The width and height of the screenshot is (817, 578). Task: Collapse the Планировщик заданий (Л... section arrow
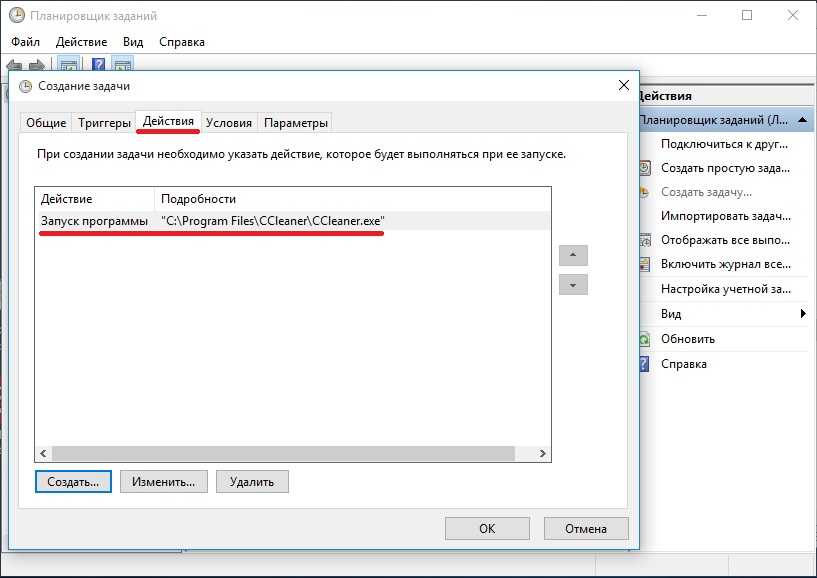[x=802, y=120]
